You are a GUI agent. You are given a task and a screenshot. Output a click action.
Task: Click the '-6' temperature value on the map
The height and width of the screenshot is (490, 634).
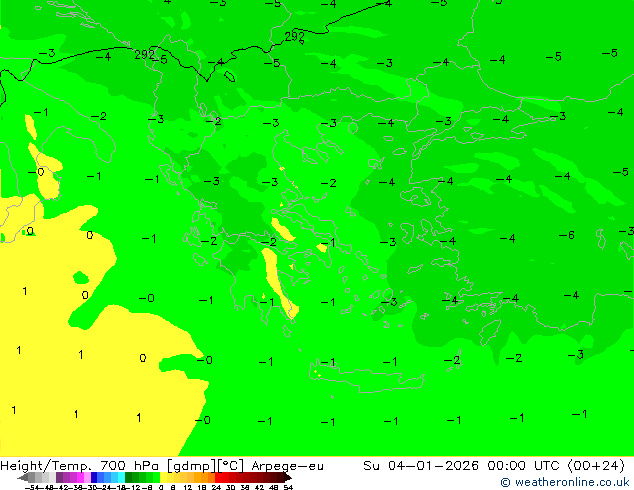pyautogui.click(x=566, y=235)
